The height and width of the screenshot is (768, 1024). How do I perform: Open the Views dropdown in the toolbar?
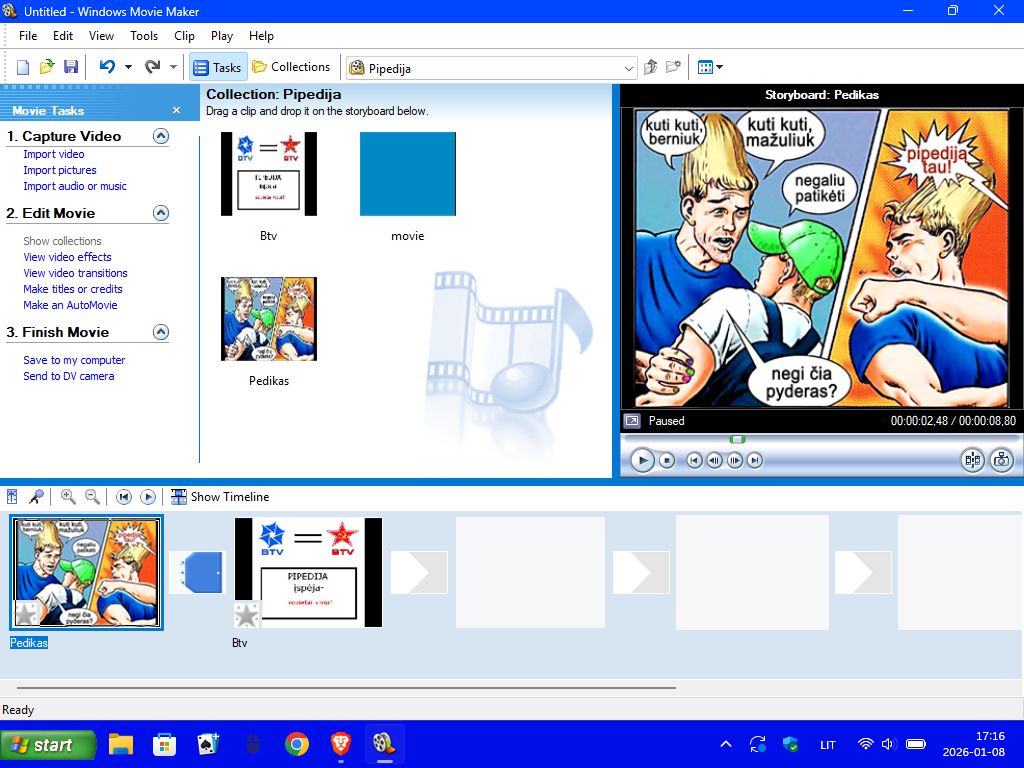pos(710,67)
